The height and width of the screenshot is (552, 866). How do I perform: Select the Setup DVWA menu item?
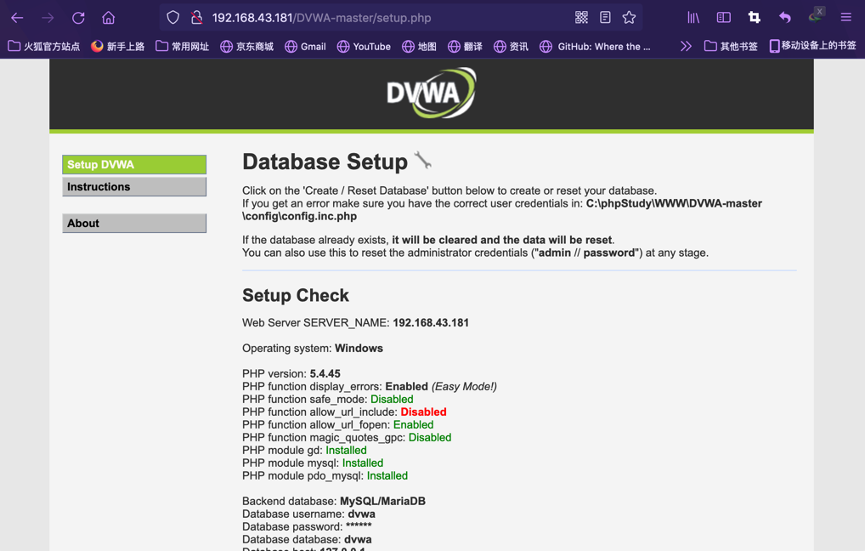tap(134, 165)
